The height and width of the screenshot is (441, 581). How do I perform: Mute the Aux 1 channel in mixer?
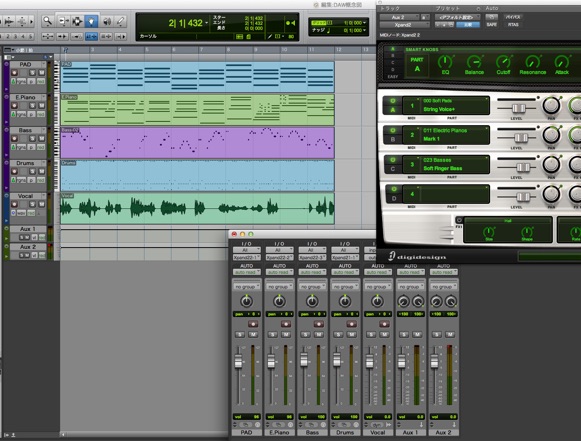417,335
